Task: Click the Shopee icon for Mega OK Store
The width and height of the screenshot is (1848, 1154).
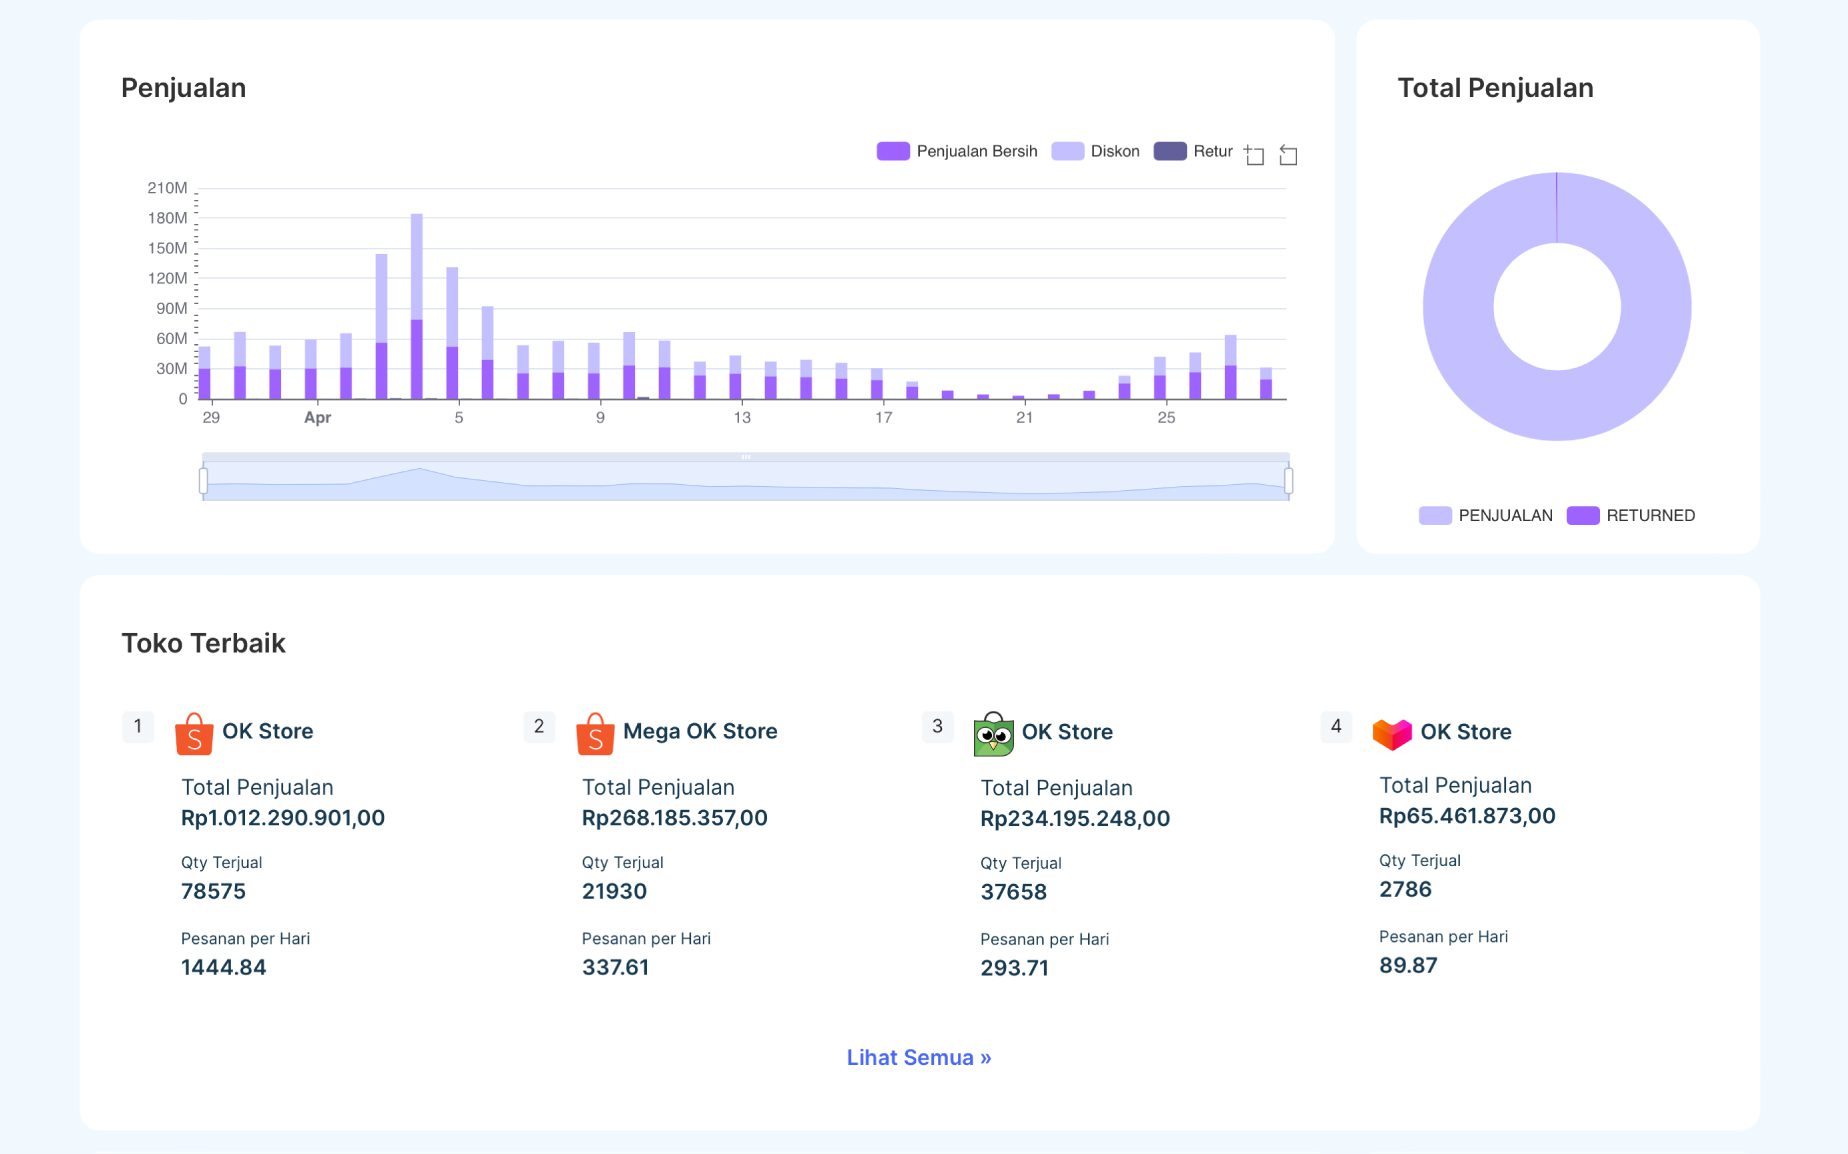Action: [x=595, y=733]
